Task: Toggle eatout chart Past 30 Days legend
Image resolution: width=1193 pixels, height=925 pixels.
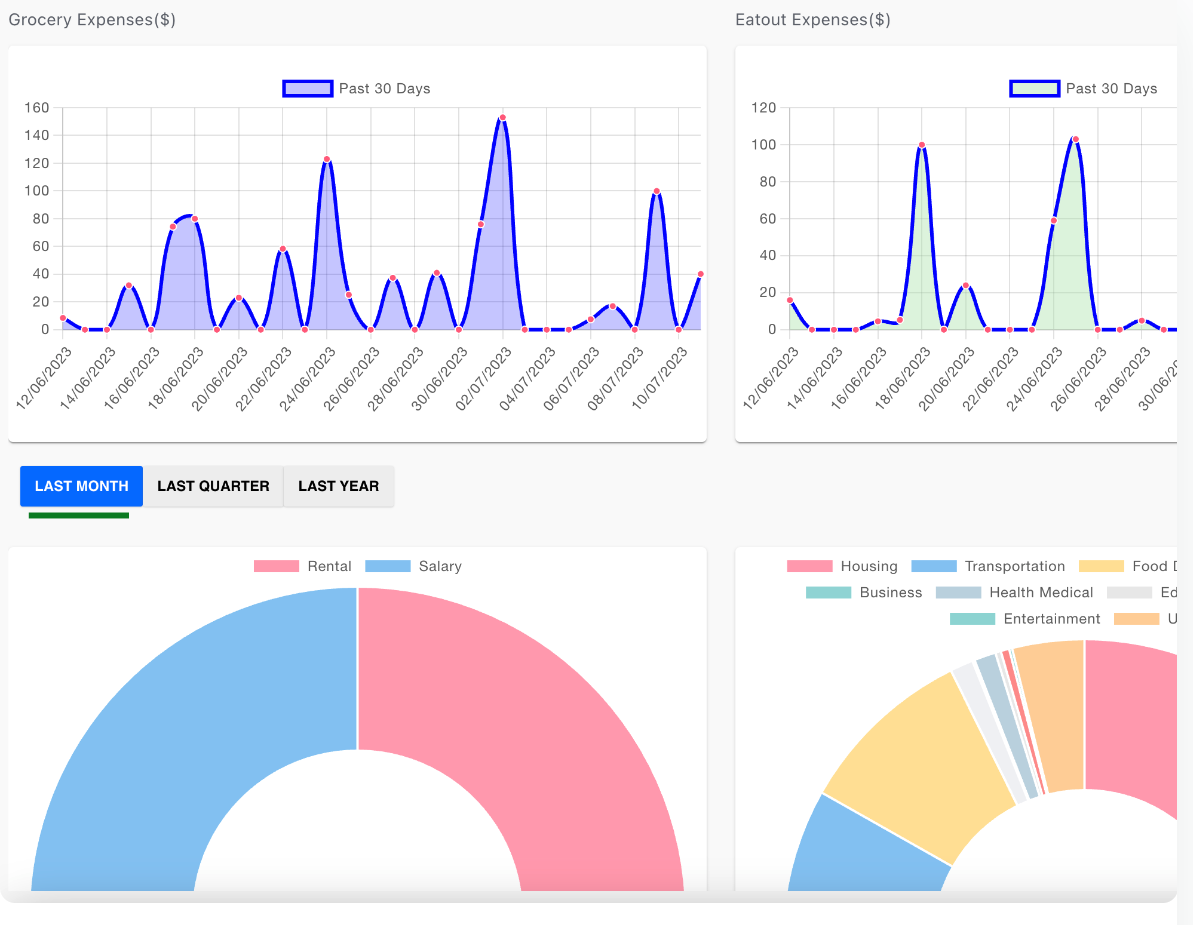Action: [x=1083, y=88]
